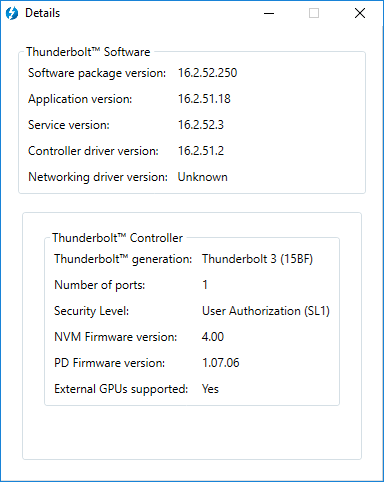This screenshot has height=482, width=384.
Task: Click the Security Level label
Action: (91, 311)
